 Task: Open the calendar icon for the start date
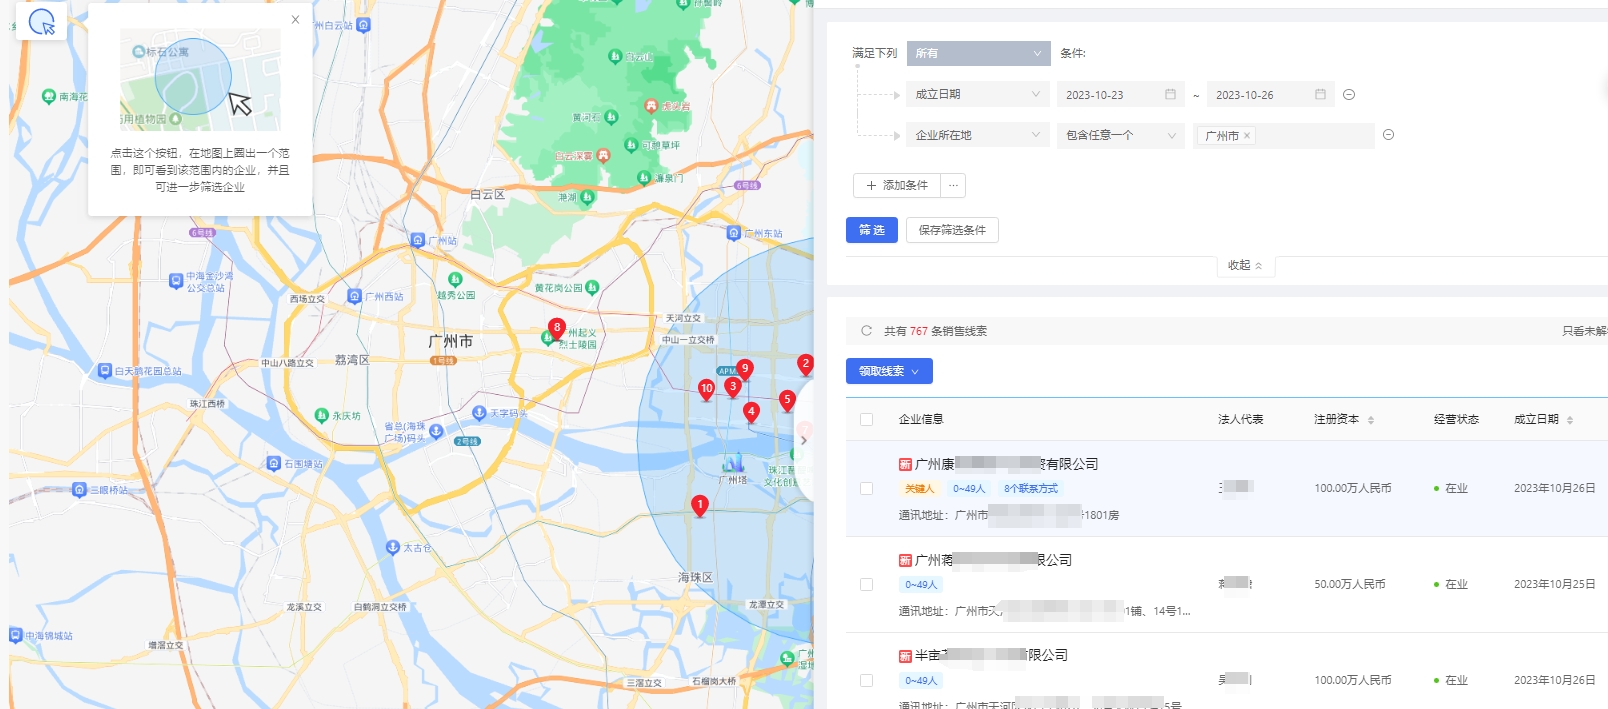(x=1170, y=94)
